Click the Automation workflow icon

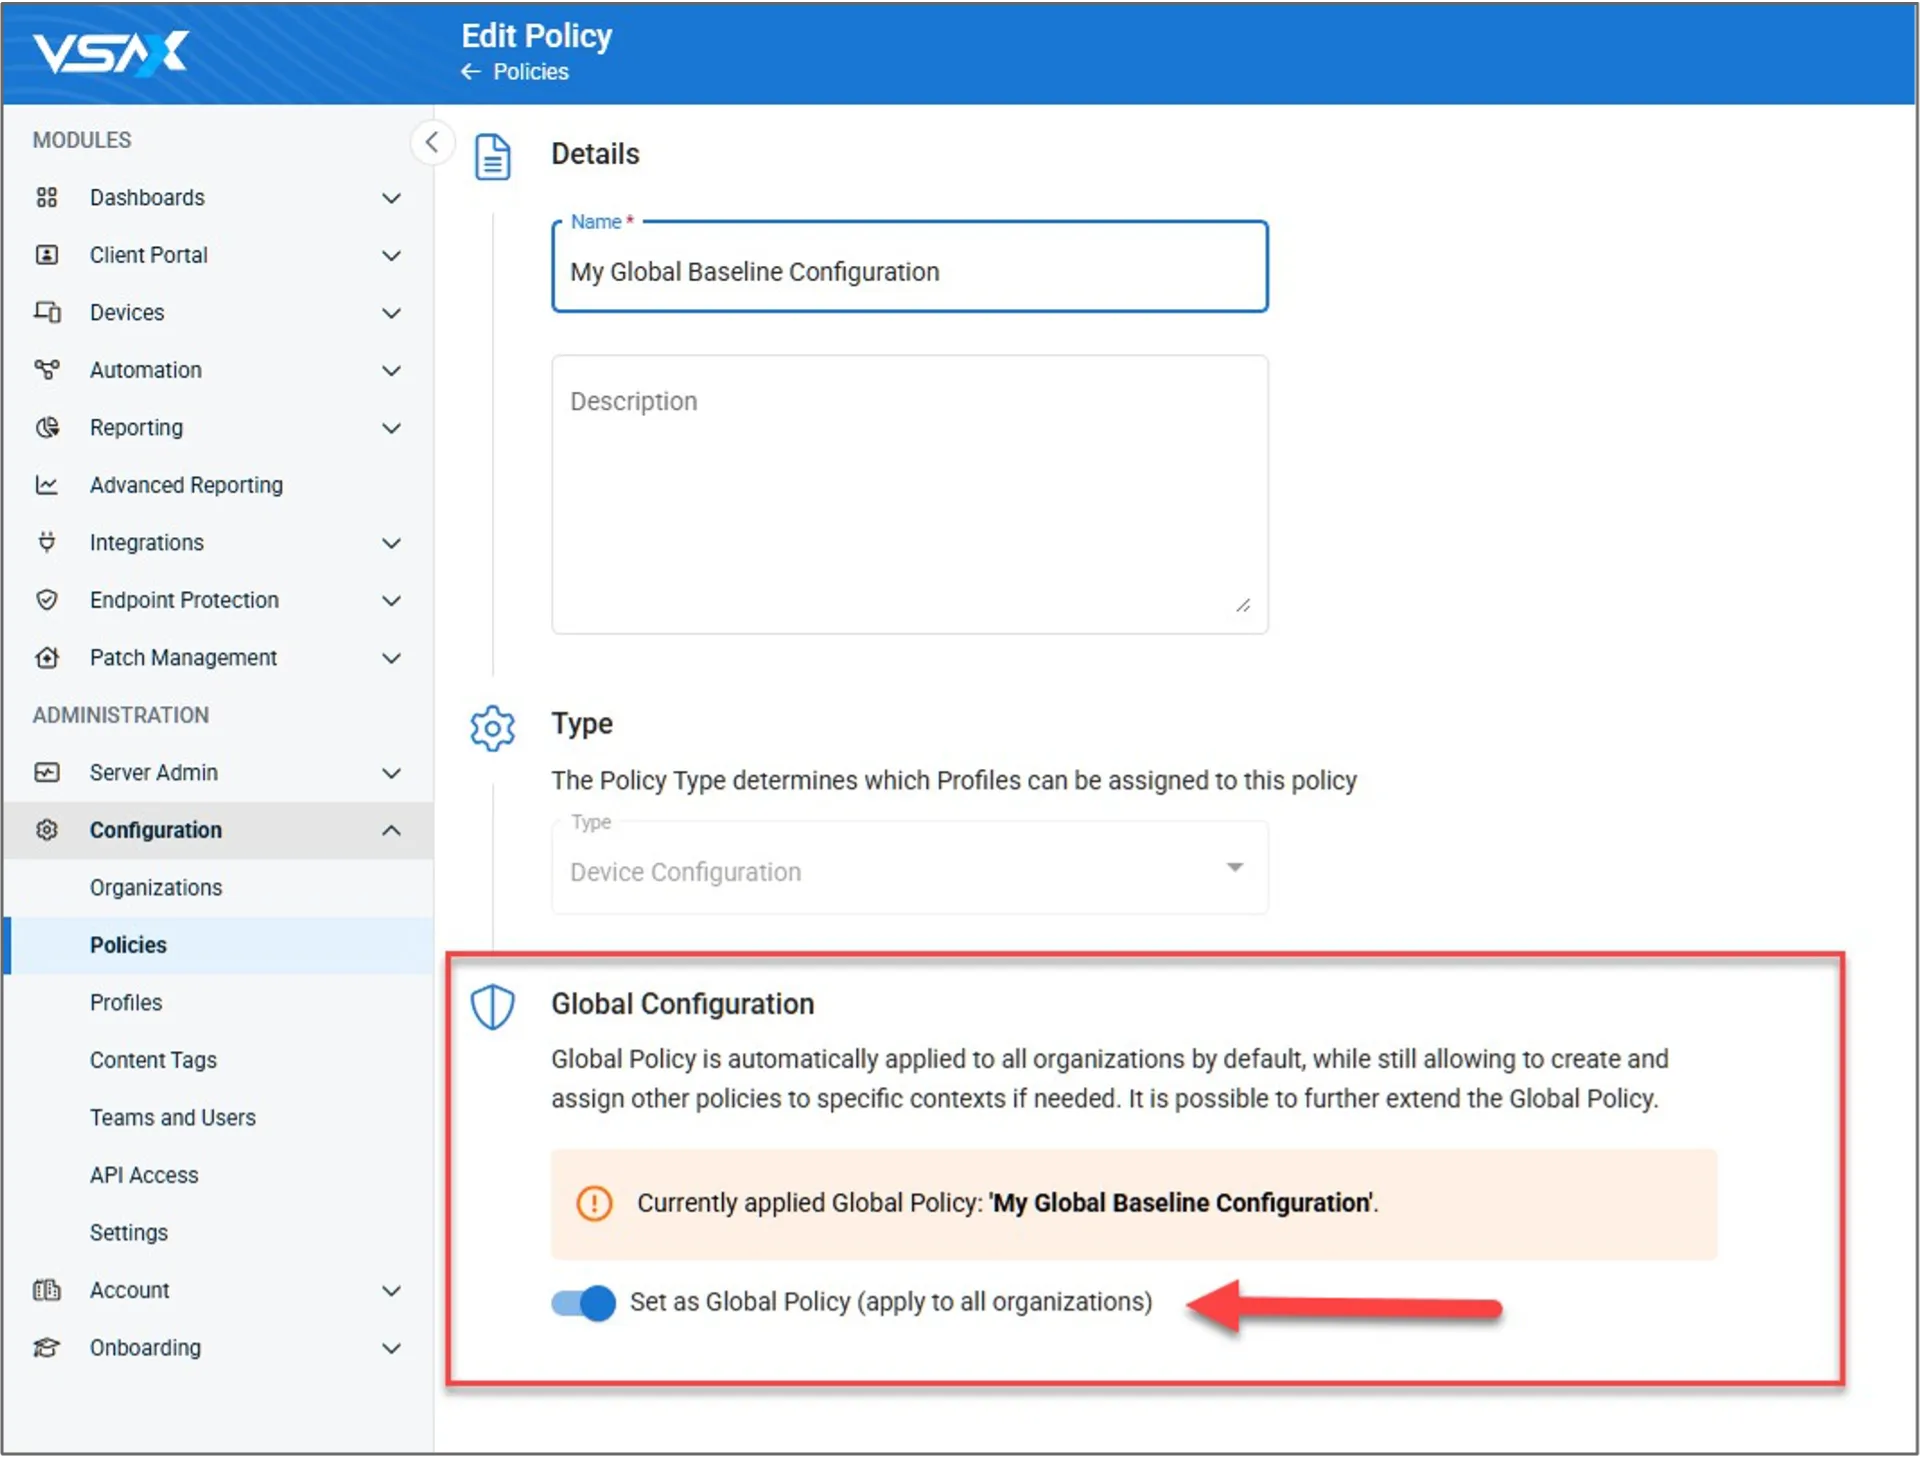click(x=47, y=370)
